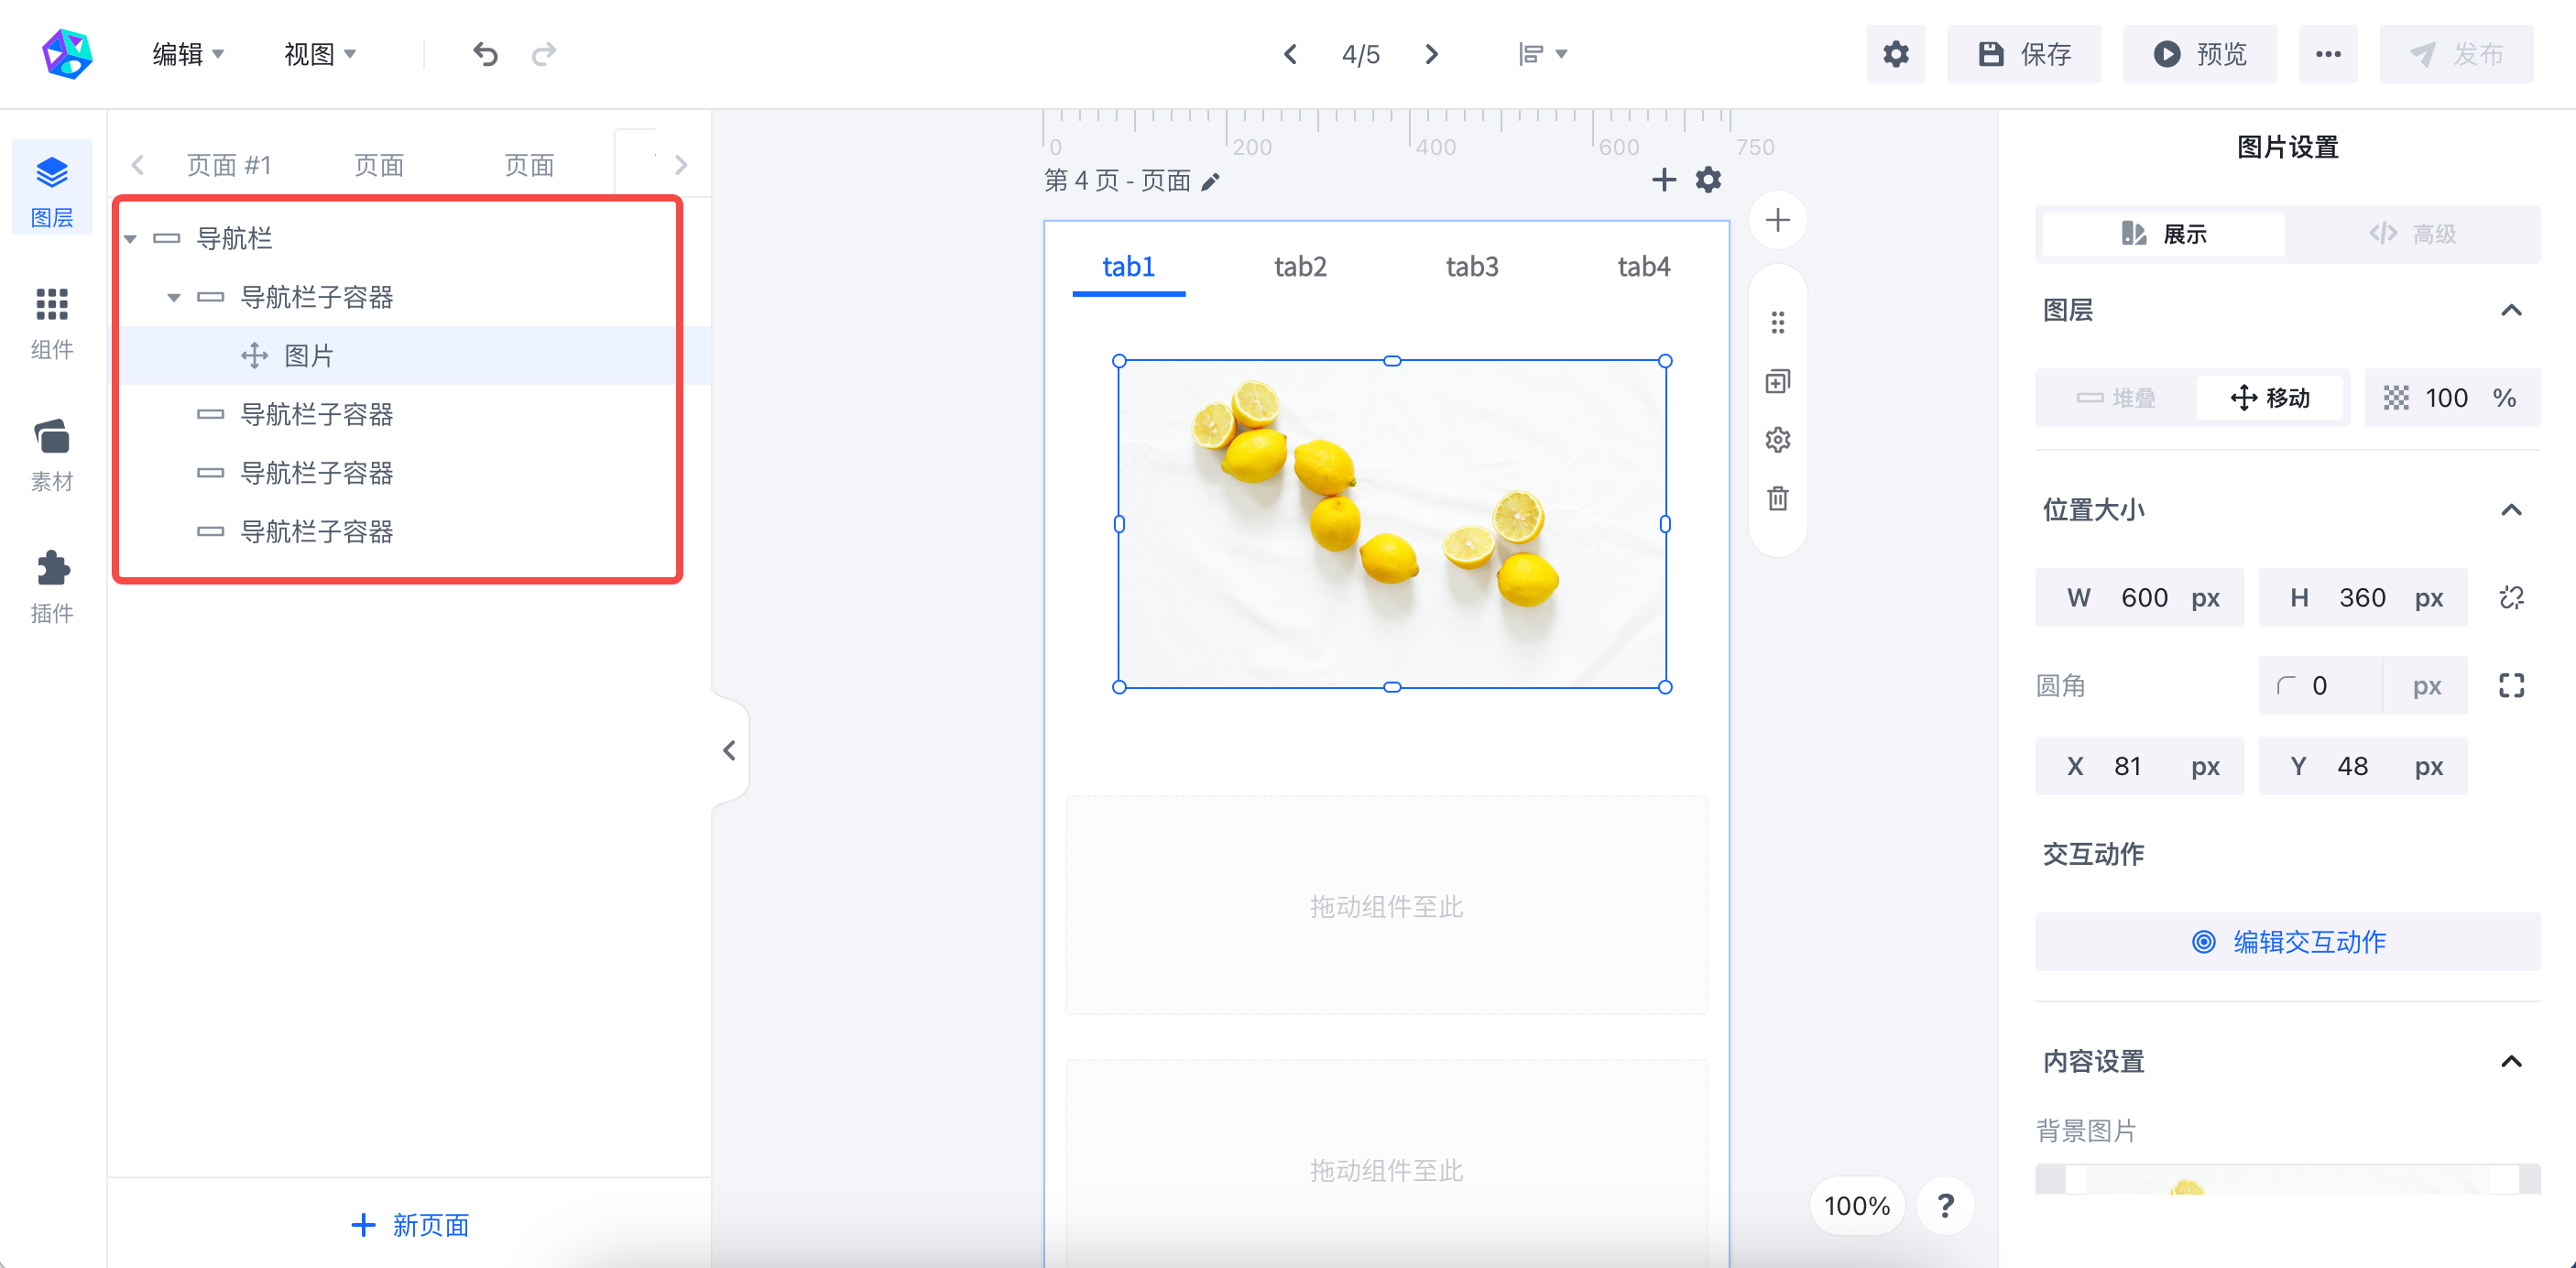The height and width of the screenshot is (1268, 2576).
Task: Click the 预览 preview button
Action: pos(2200,54)
